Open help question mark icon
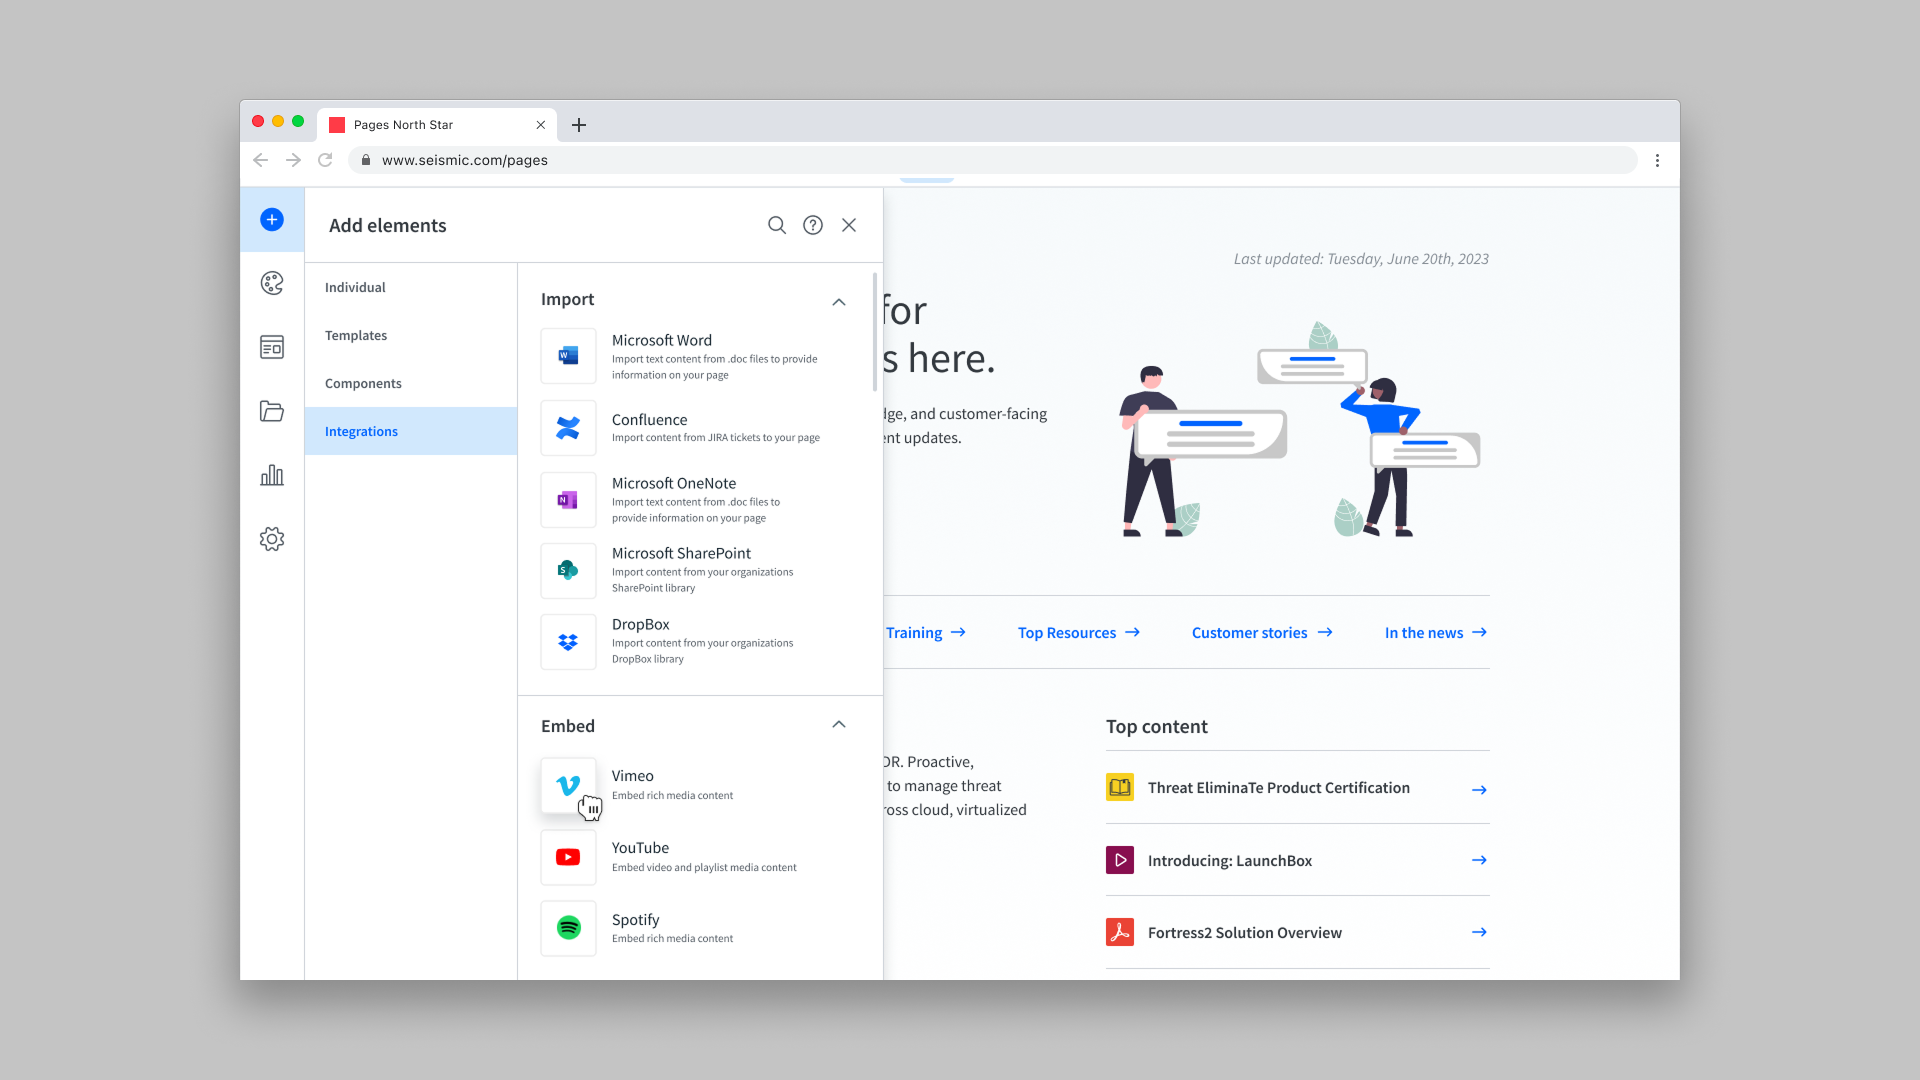Viewport: 1920px width, 1080px height. [x=813, y=225]
